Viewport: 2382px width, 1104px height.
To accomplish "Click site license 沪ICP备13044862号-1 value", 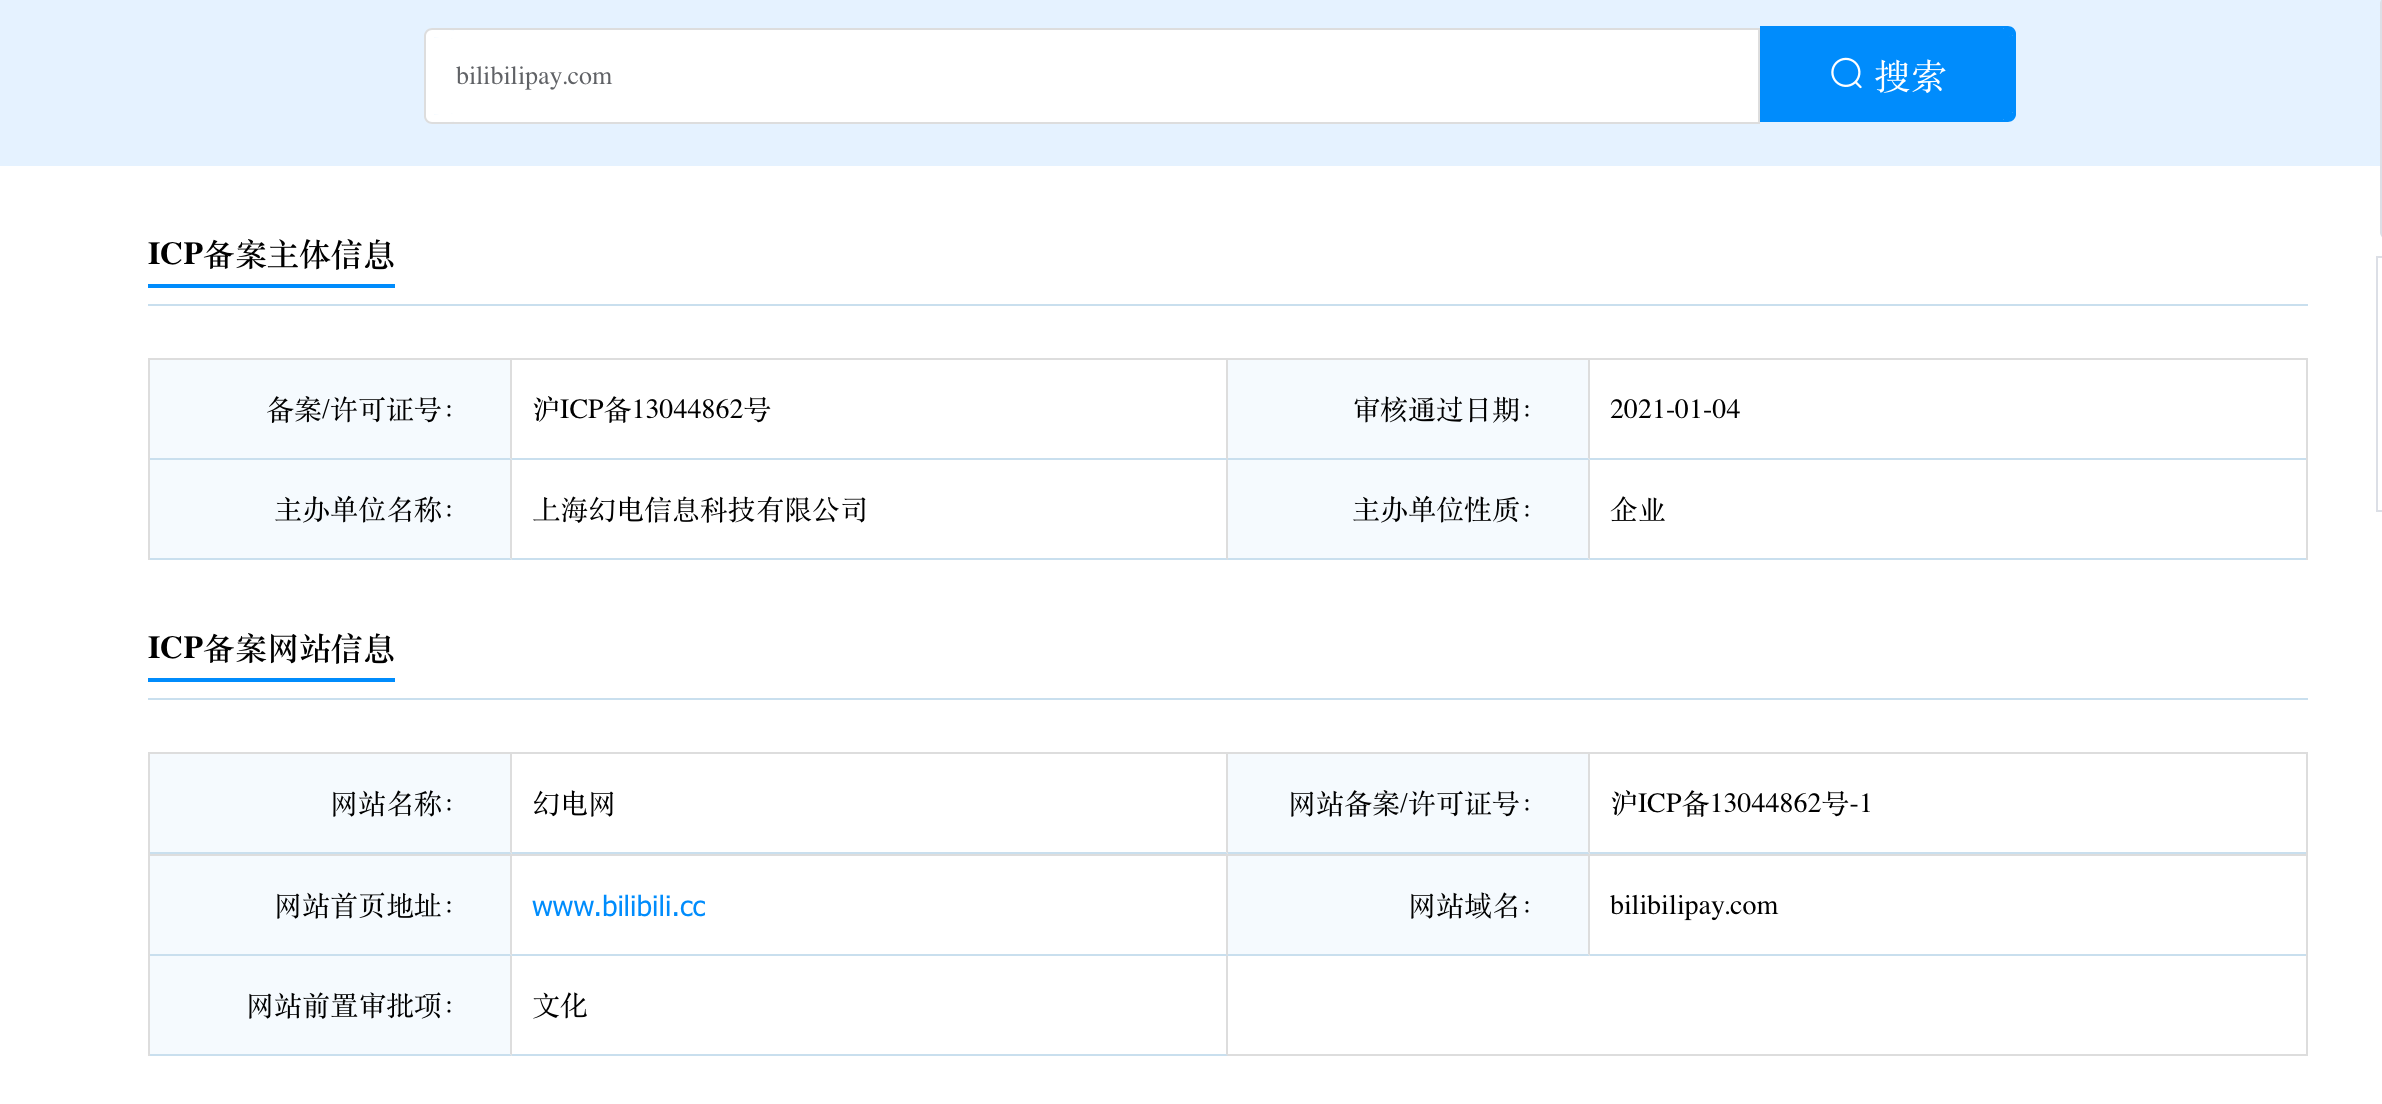I will pyautogui.click(x=1740, y=804).
